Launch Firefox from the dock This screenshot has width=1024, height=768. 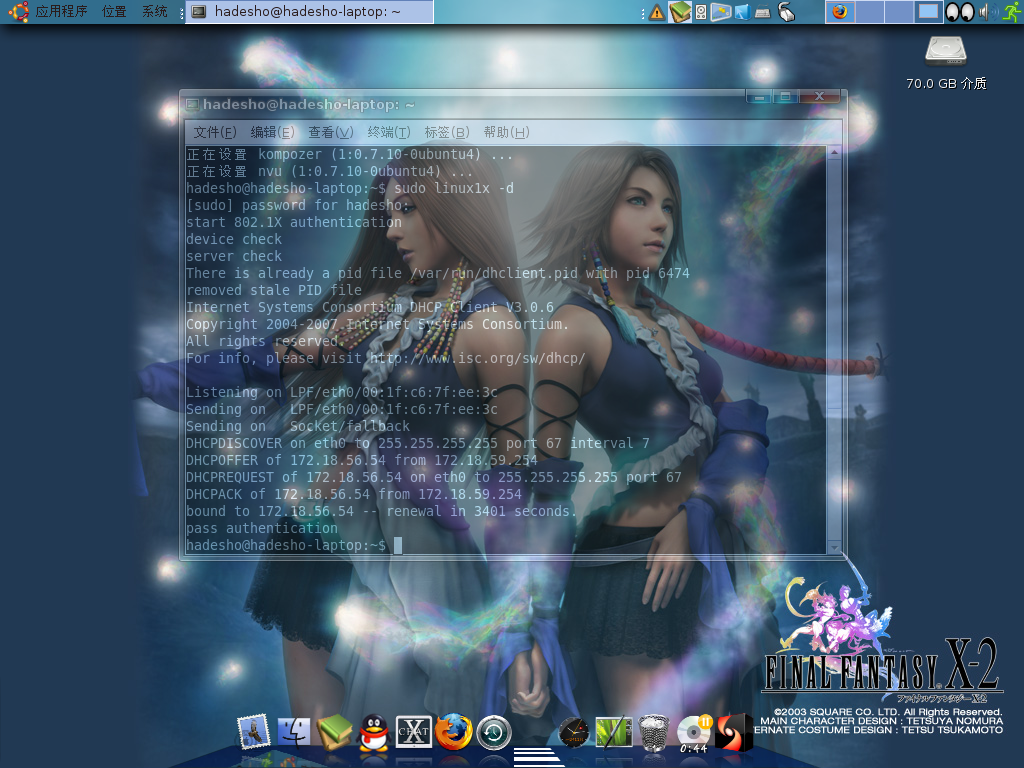454,731
